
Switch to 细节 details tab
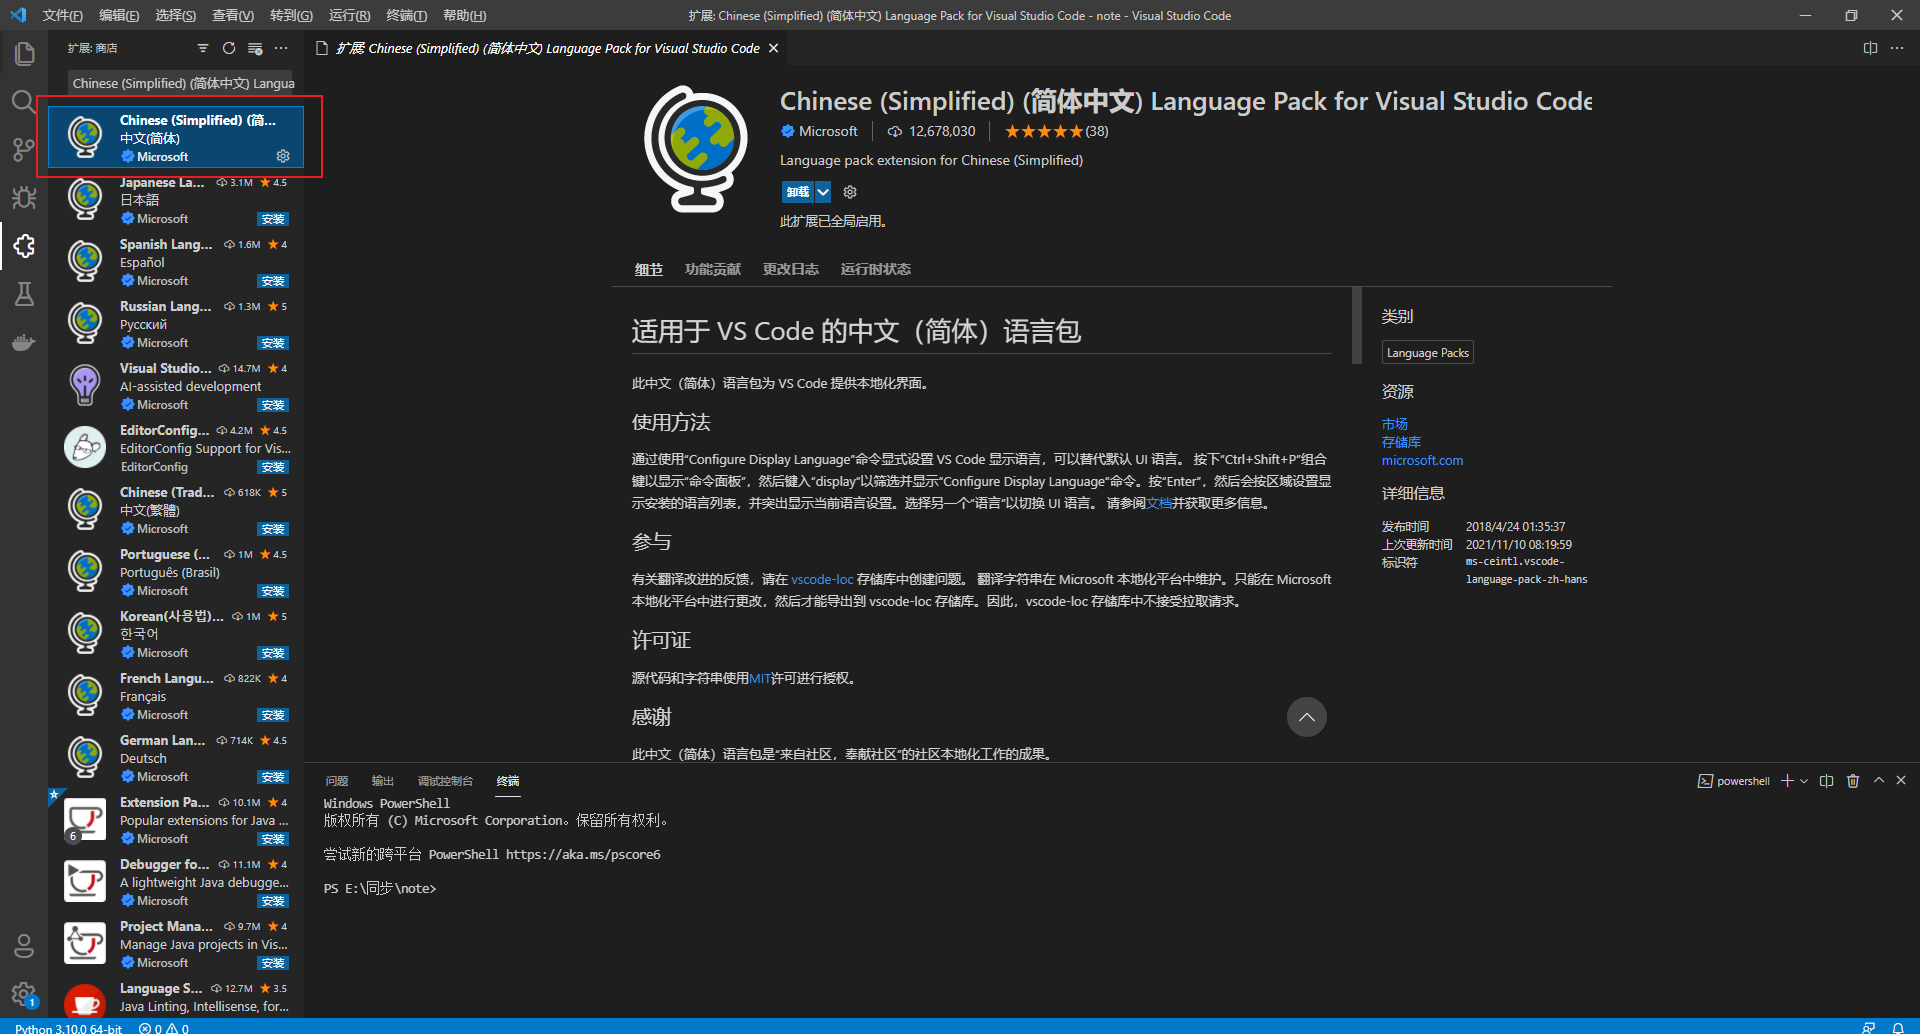(648, 269)
